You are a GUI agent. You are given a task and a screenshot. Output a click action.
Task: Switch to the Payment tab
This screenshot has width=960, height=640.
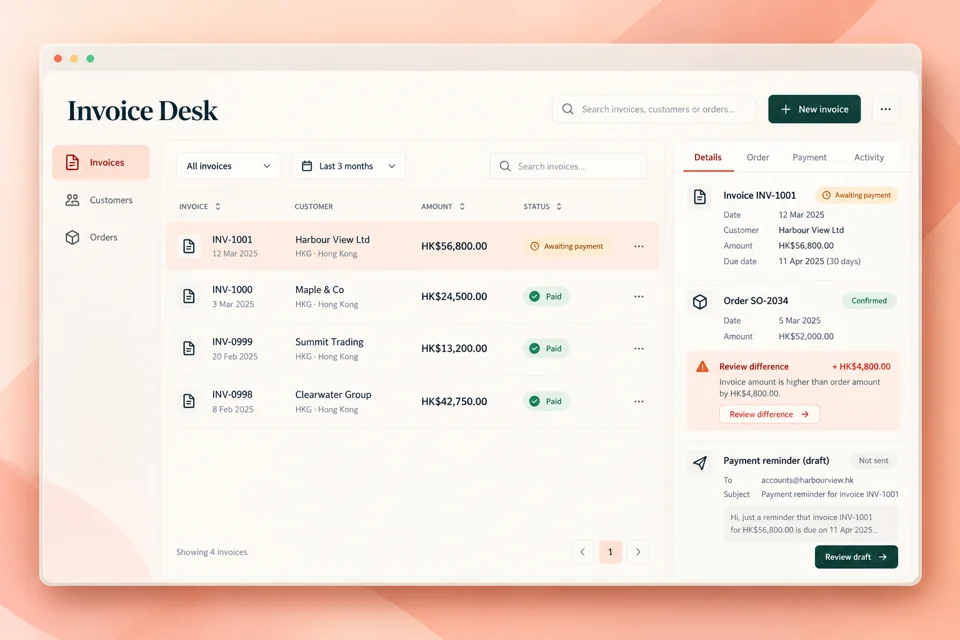coord(809,157)
